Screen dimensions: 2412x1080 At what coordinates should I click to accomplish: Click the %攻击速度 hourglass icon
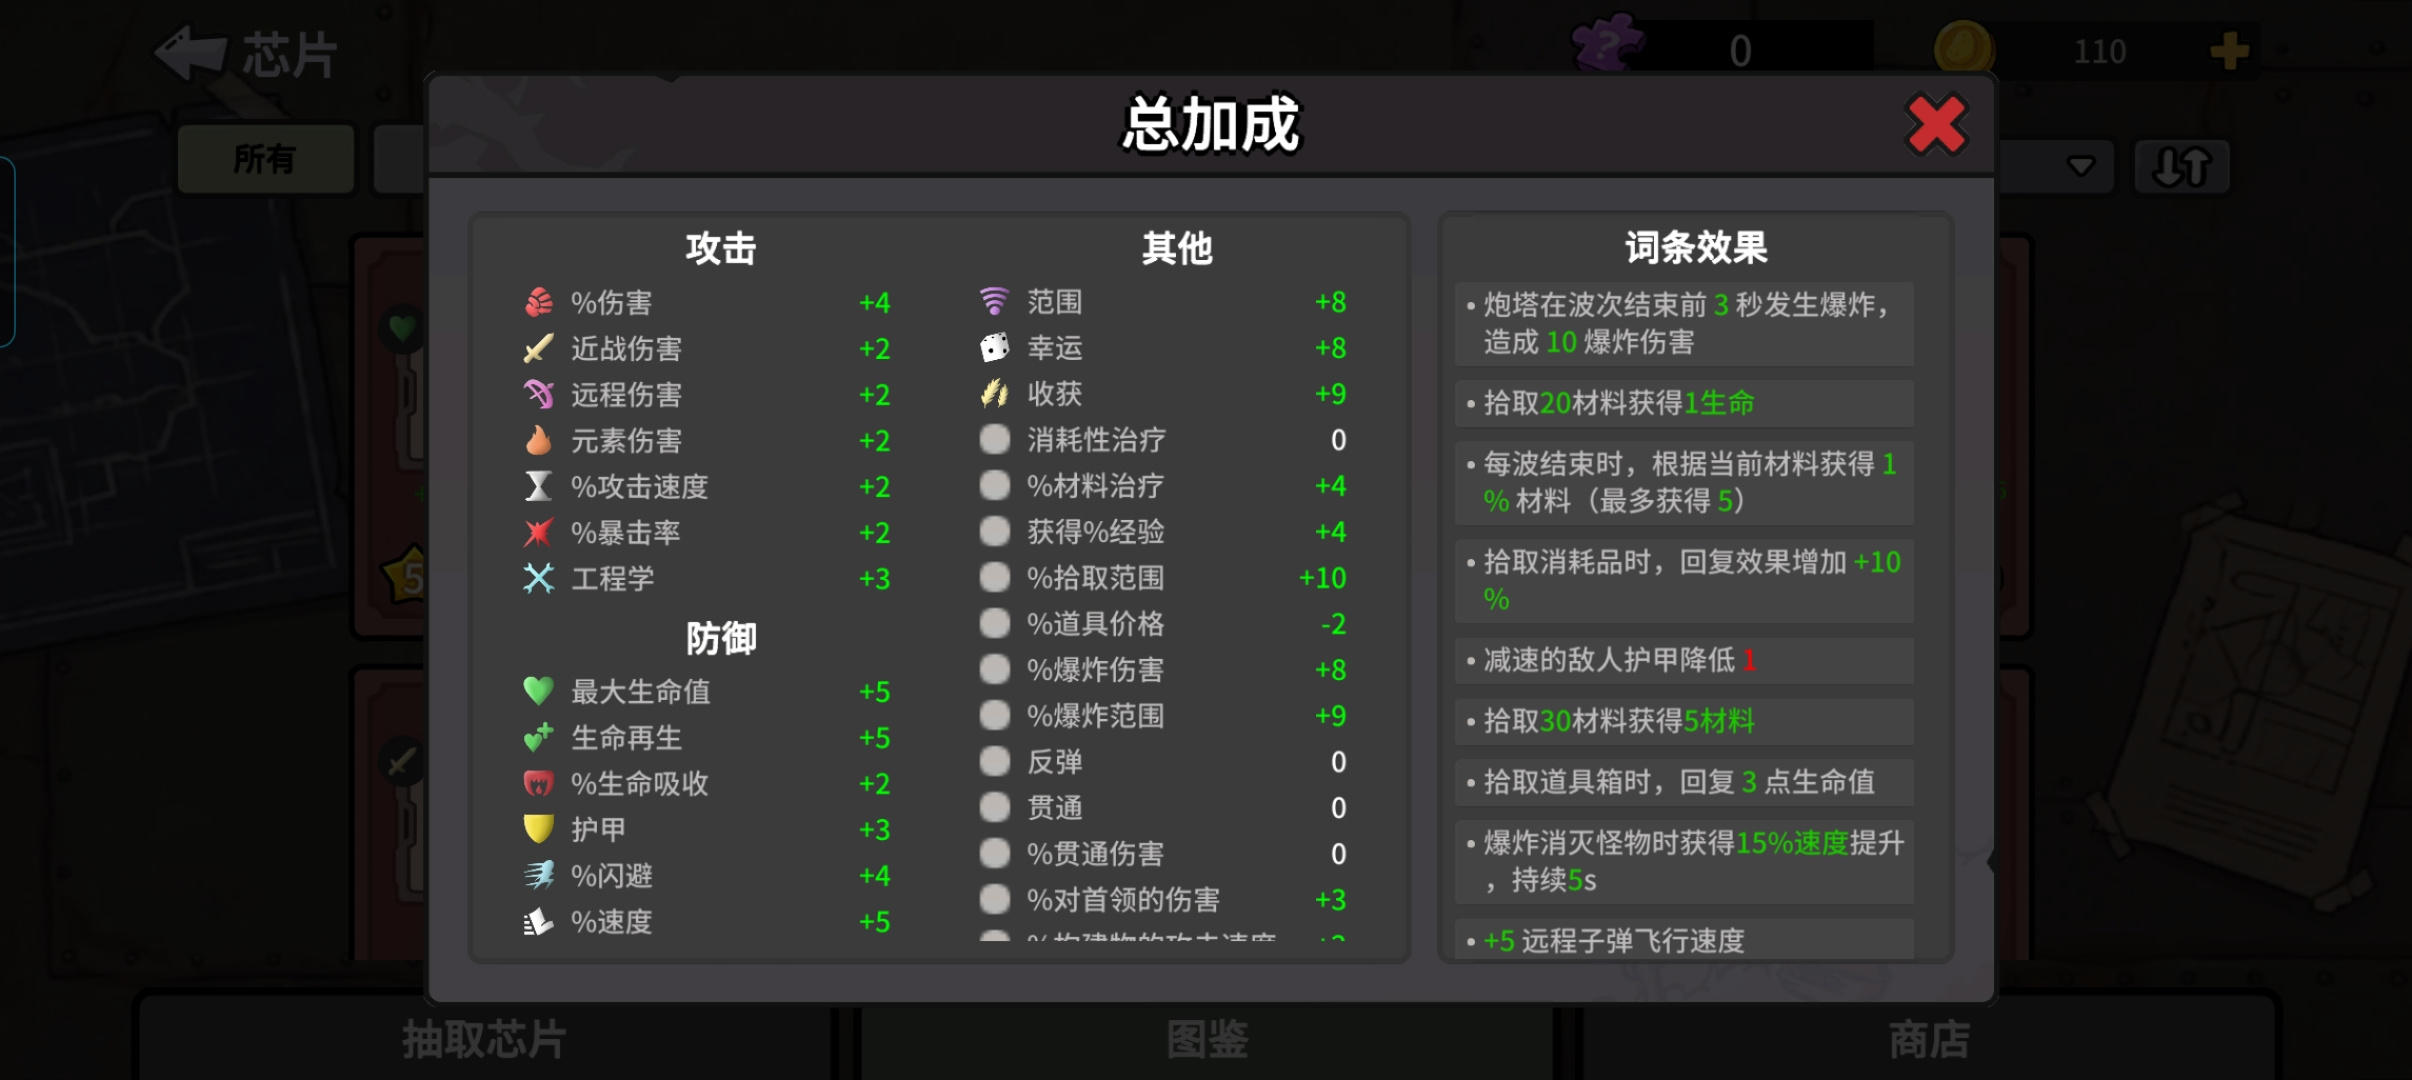538,486
